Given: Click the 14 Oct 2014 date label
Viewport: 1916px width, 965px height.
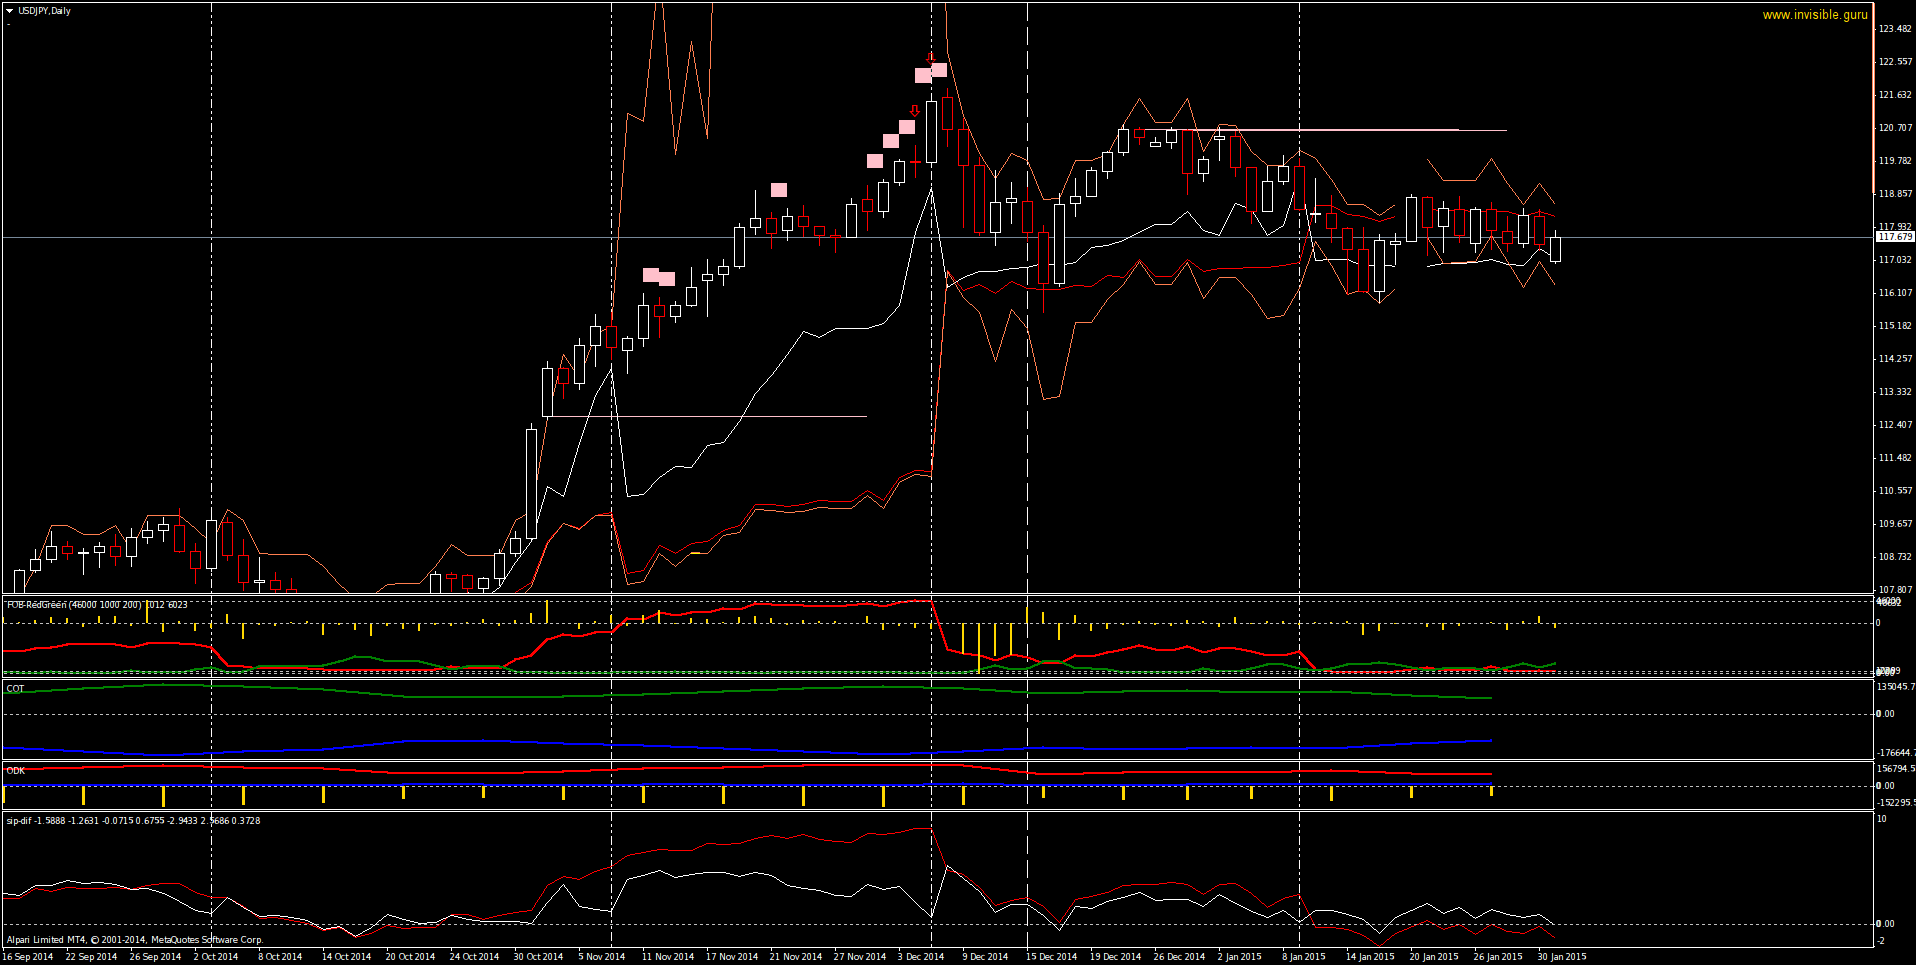Looking at the screenshot, I should pos(346,956).
